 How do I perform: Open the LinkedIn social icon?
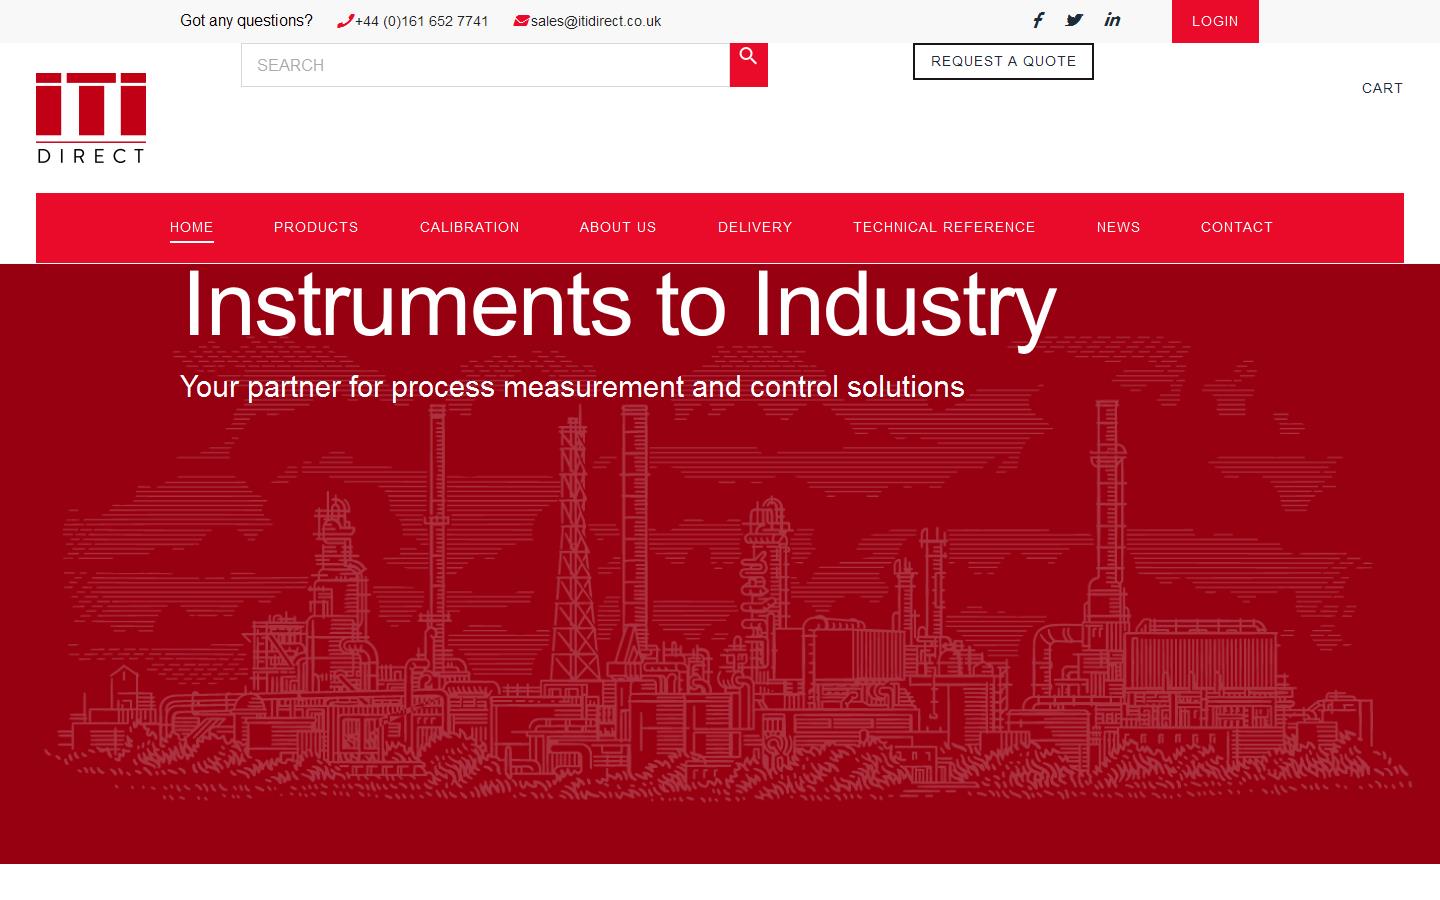(x=1112, y=20)
